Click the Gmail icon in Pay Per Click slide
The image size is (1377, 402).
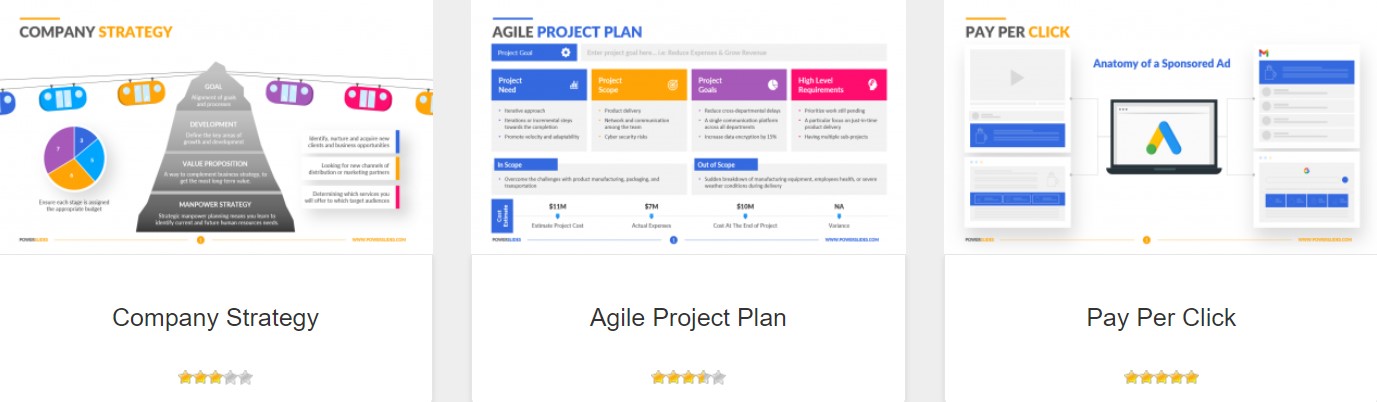coord(1264,52)
